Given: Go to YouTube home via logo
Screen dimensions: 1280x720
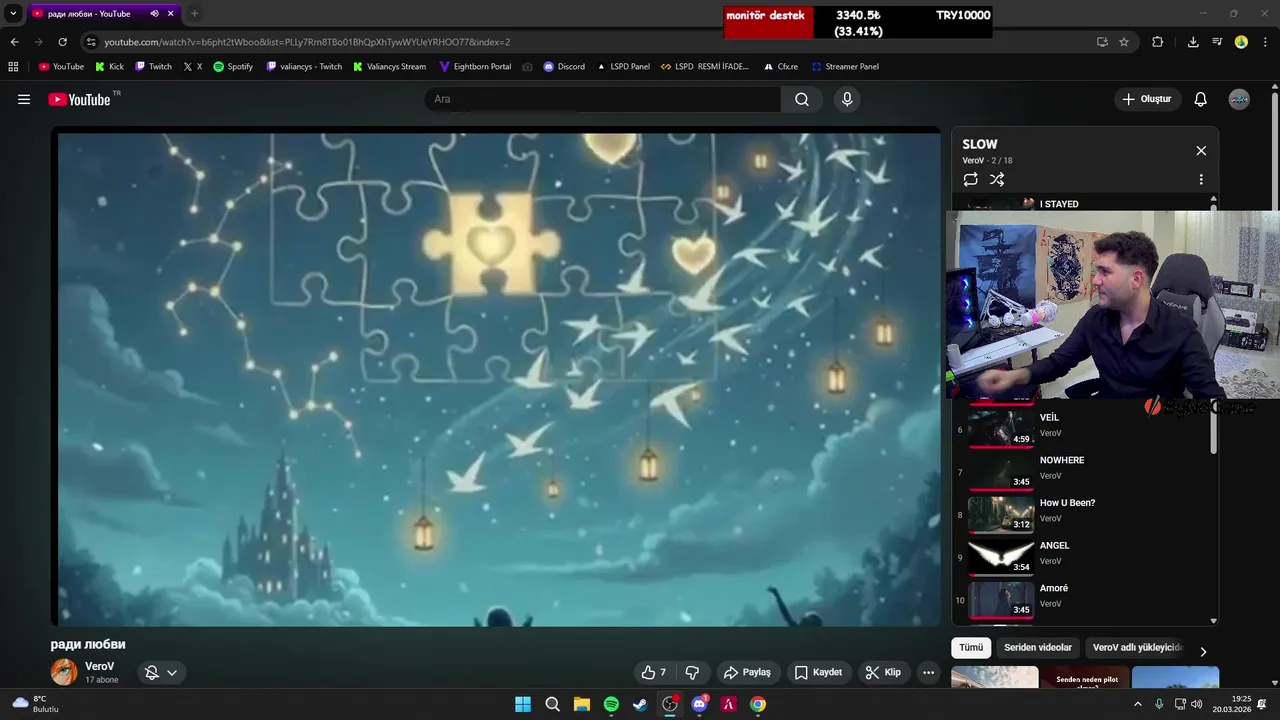Looking at the screenshot, I should (x=79, y=99).
